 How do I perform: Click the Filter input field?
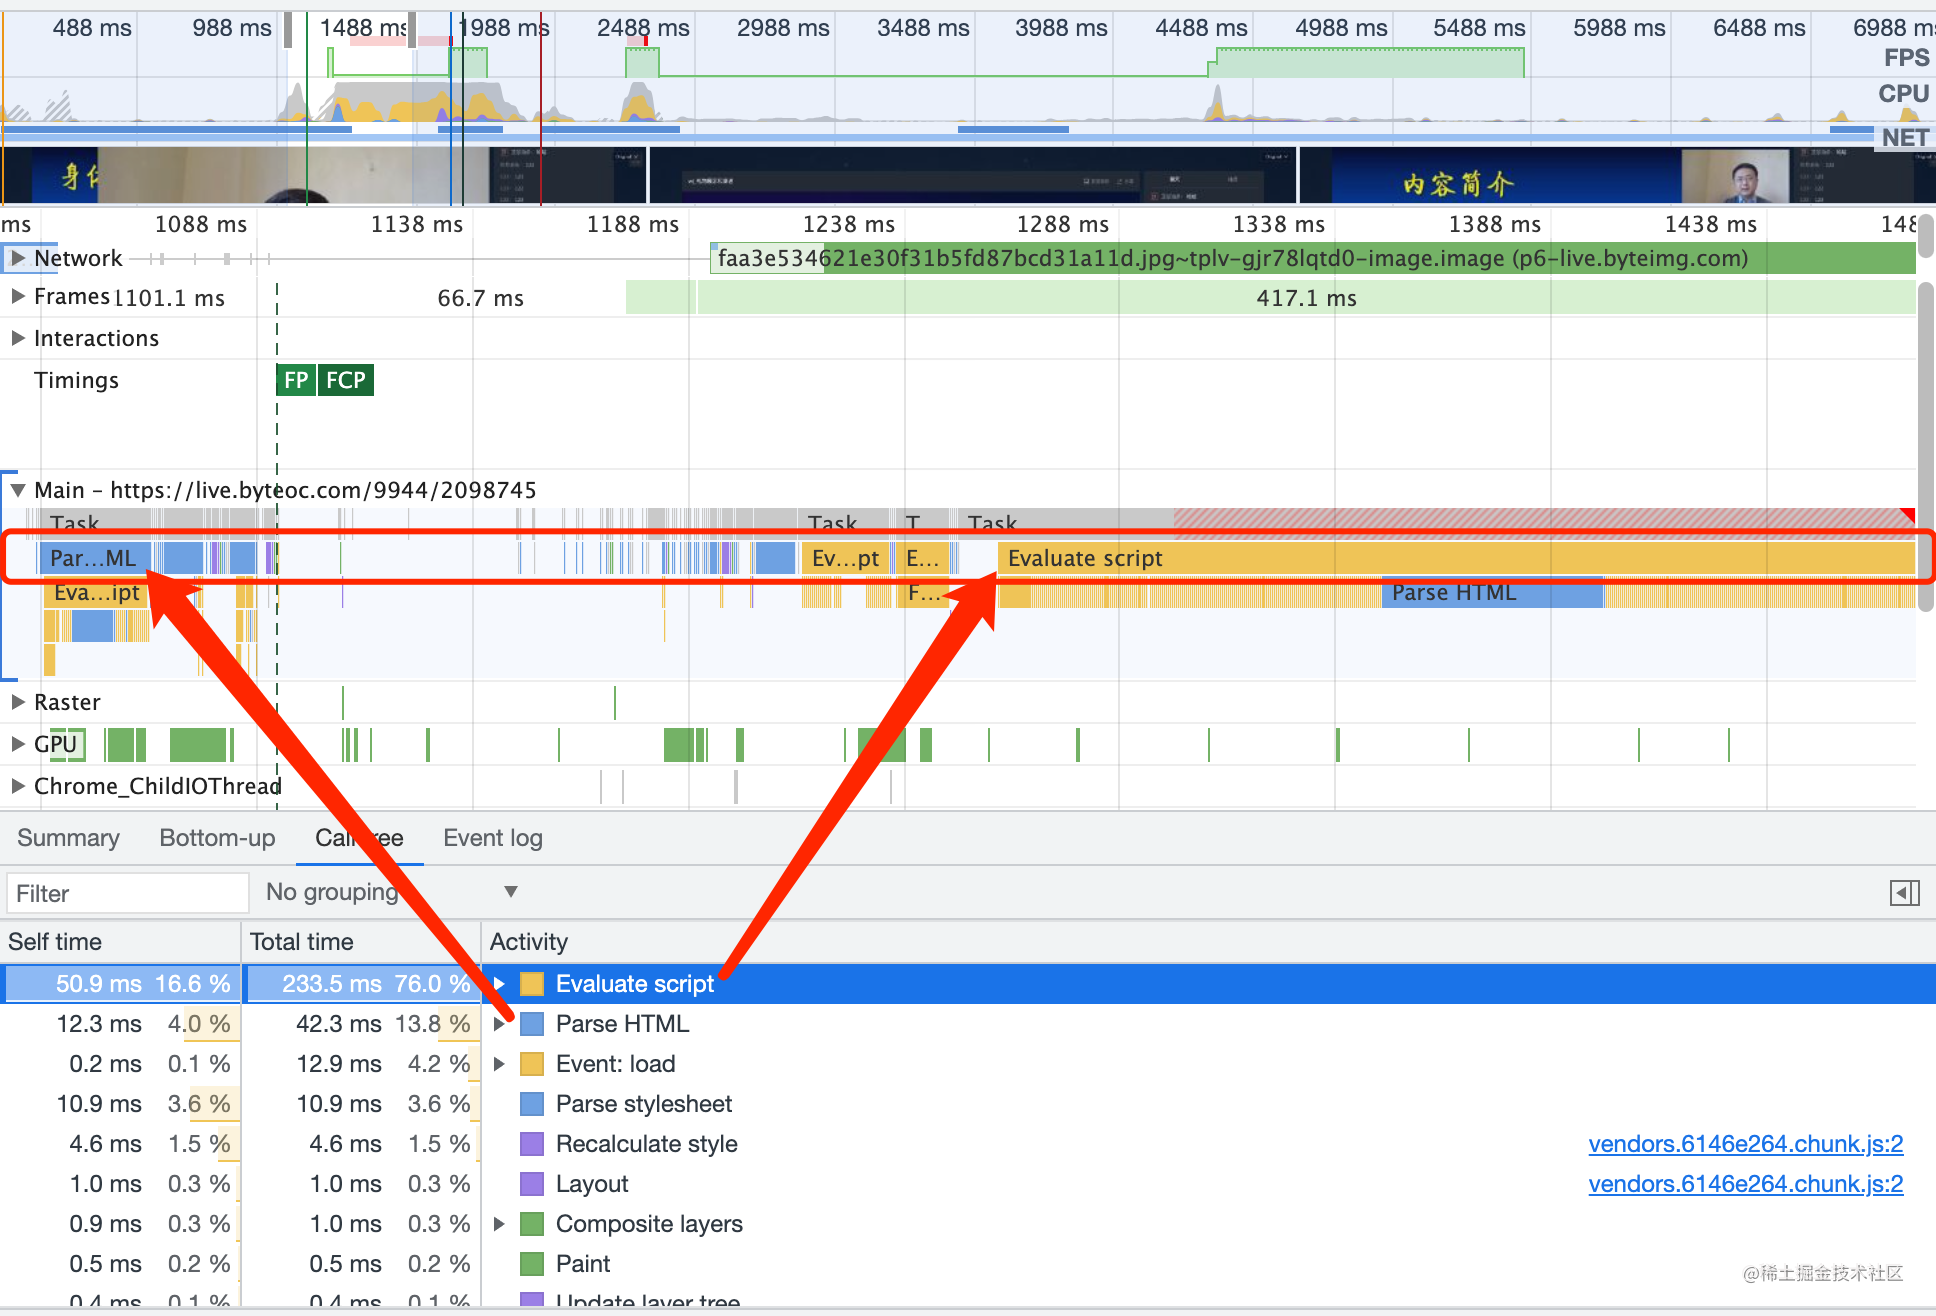click(127, 893)
